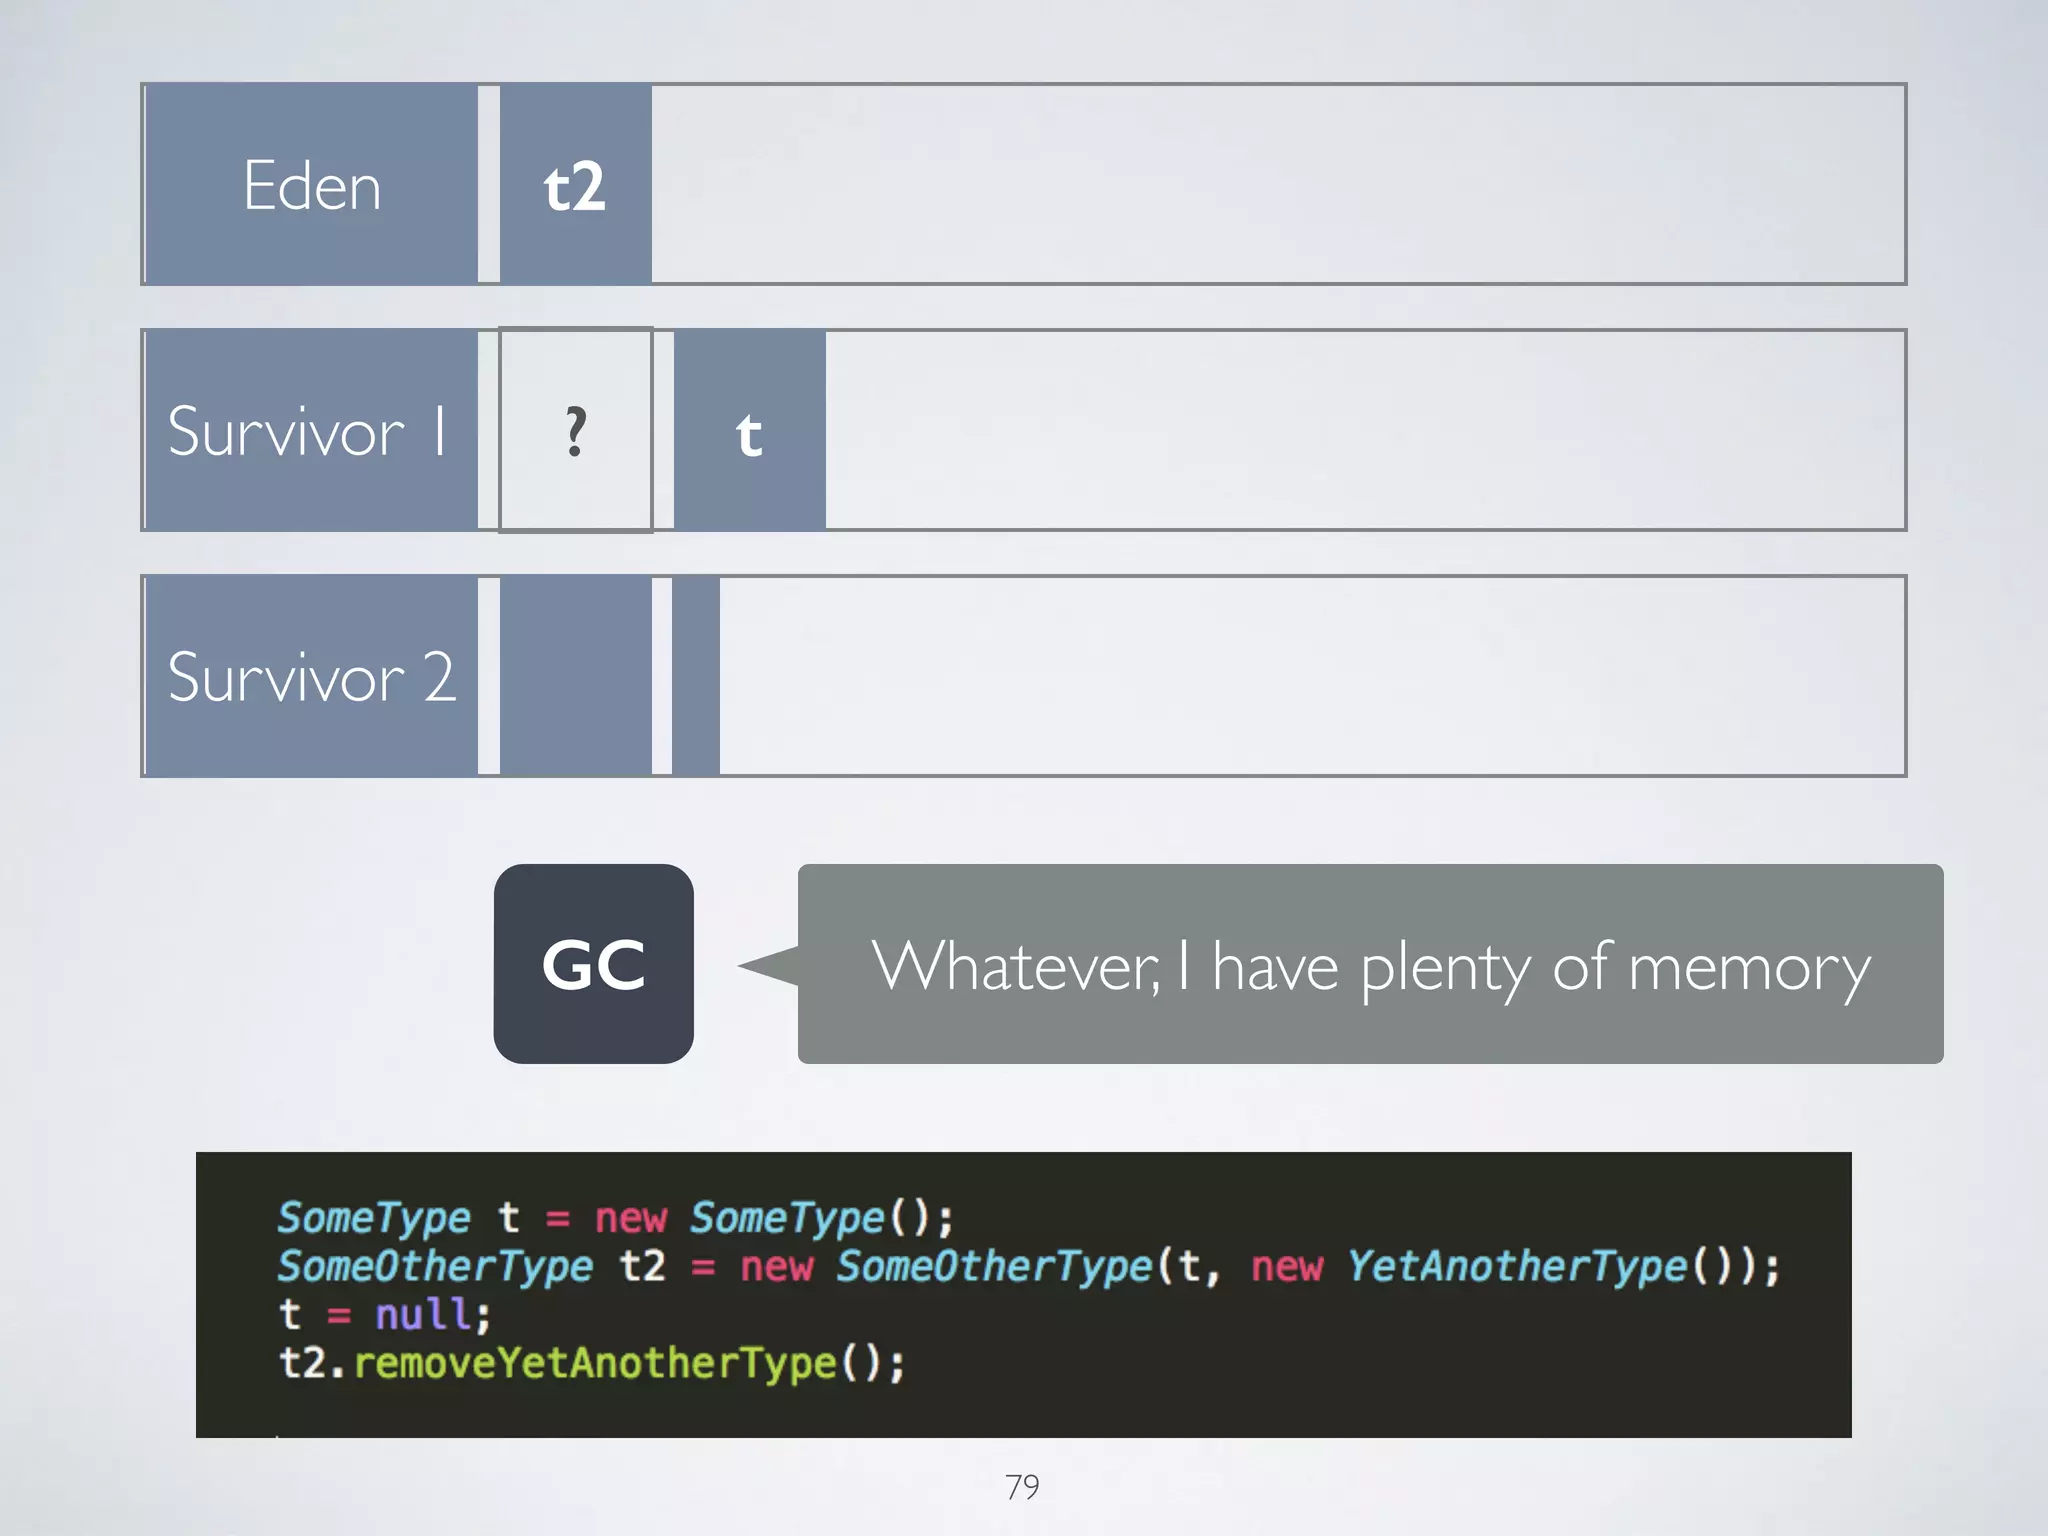Select the t block in Survivor 1

749,430
